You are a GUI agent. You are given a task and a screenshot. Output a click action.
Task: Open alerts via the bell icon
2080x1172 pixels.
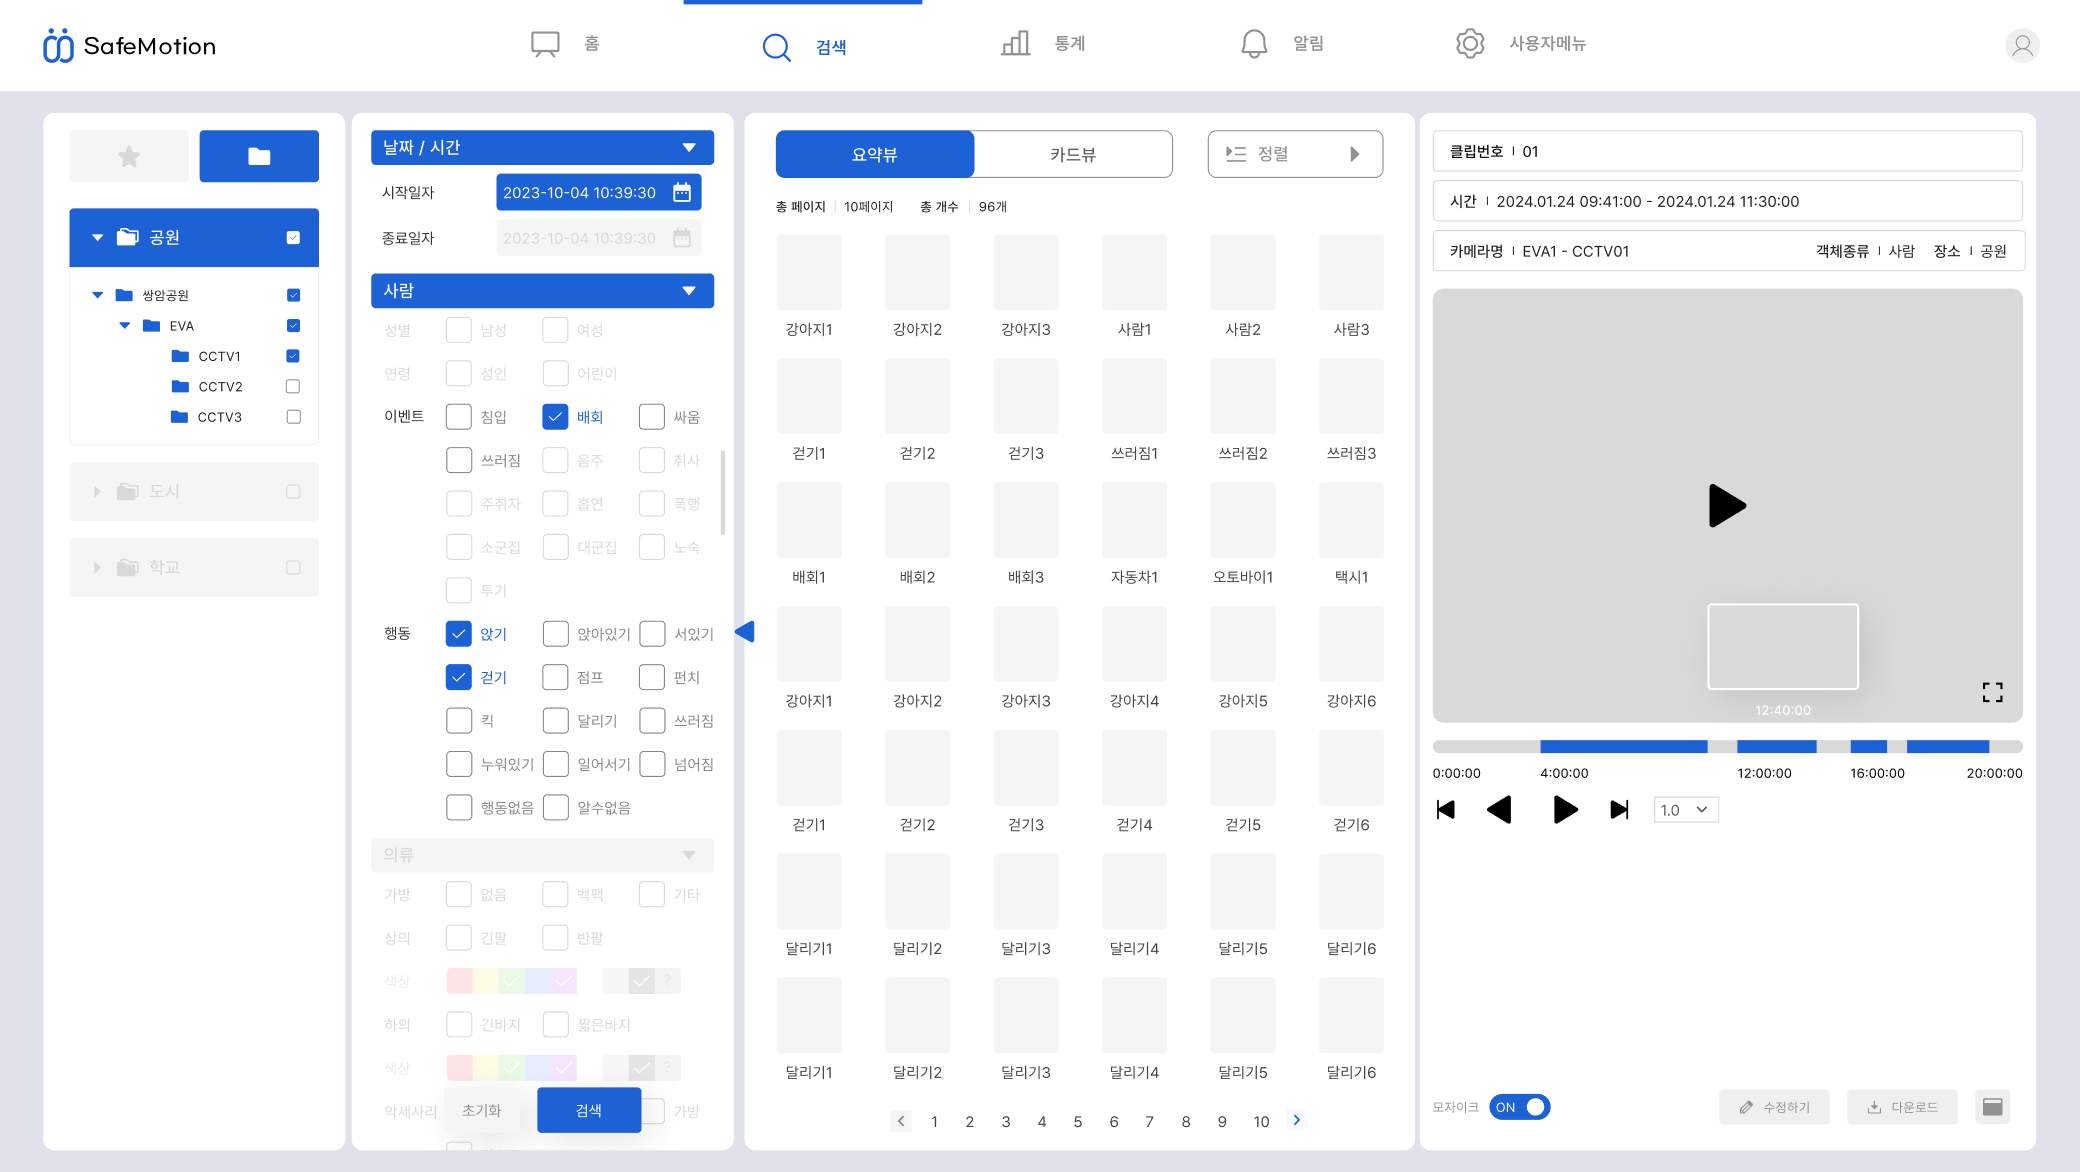[x=1254, y=44]
